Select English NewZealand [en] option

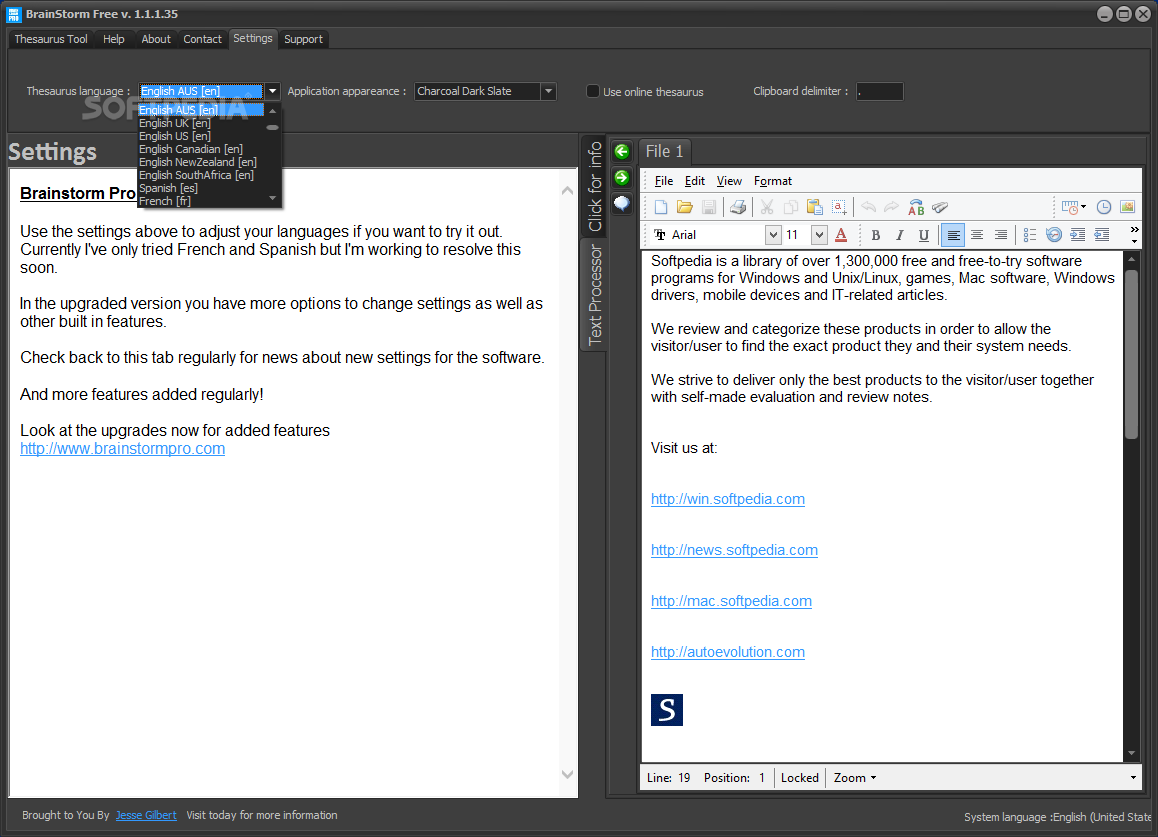coord(198,162)
